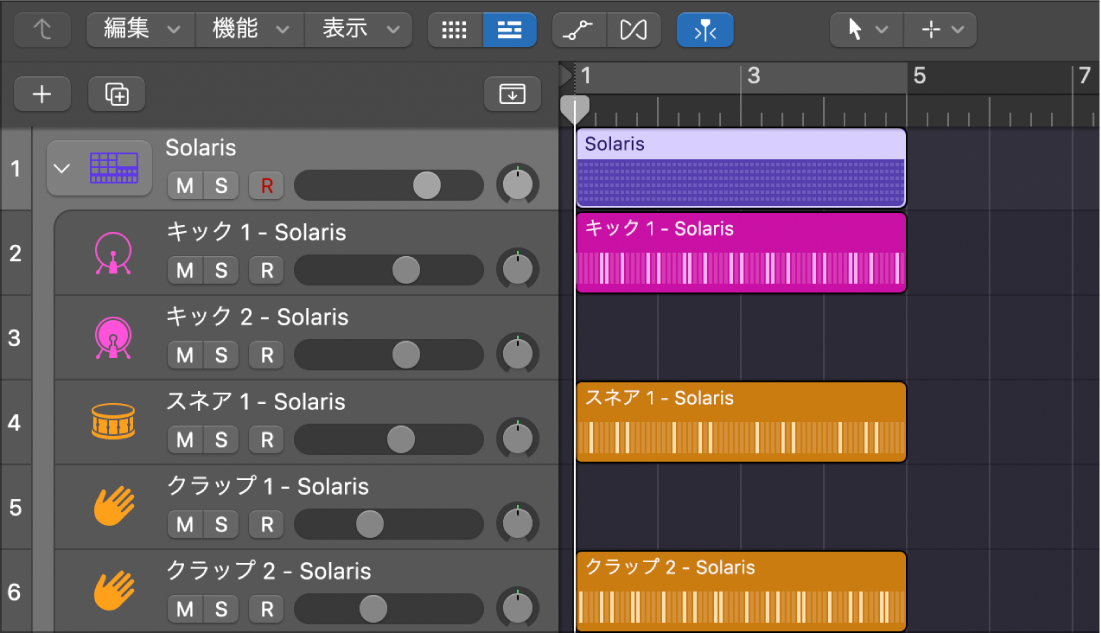Open the pointer tool dropdown

pos(866,29)
